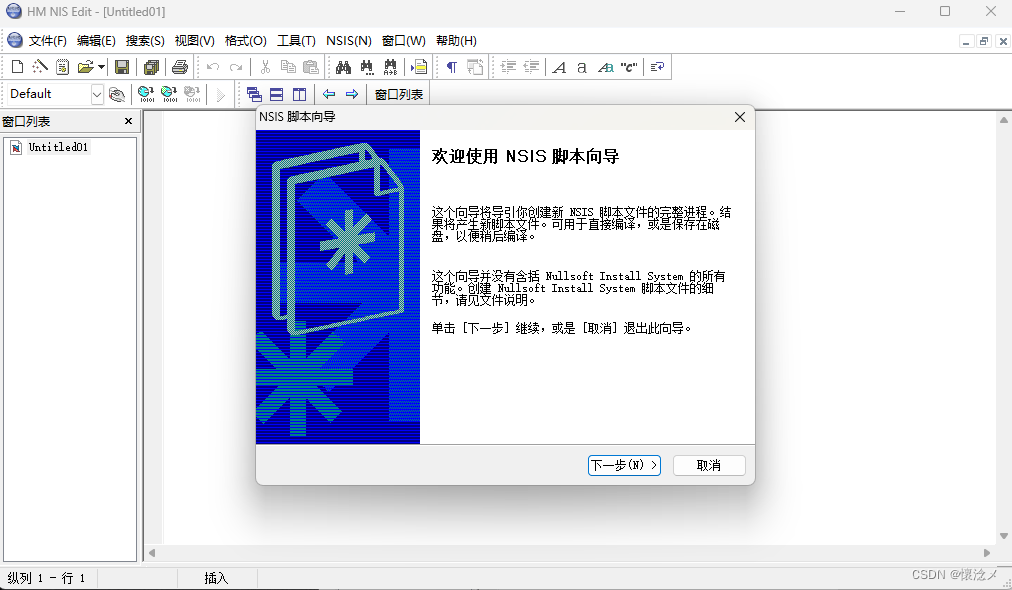Click the horizontal scrollbar right arrow
The width and height of the screenshot is (1012, 590).
point(987,553)
